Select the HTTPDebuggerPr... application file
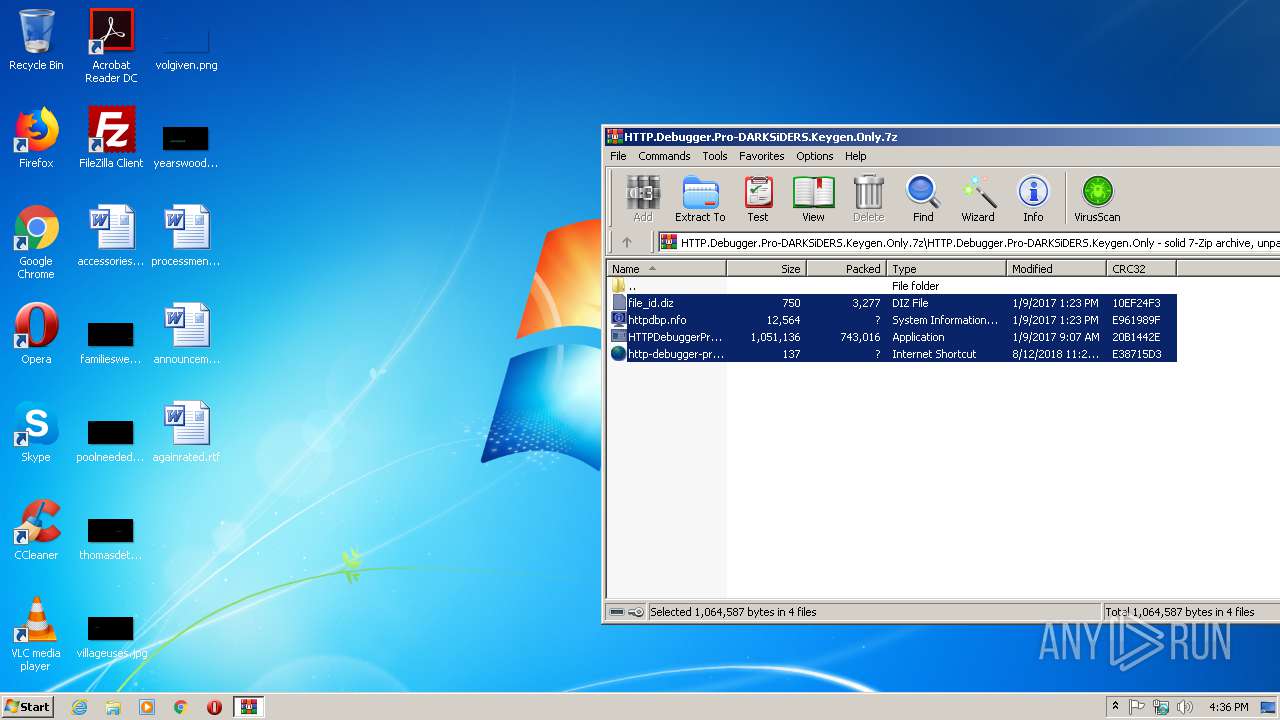 pyautogui.click(x=891, y=337)
